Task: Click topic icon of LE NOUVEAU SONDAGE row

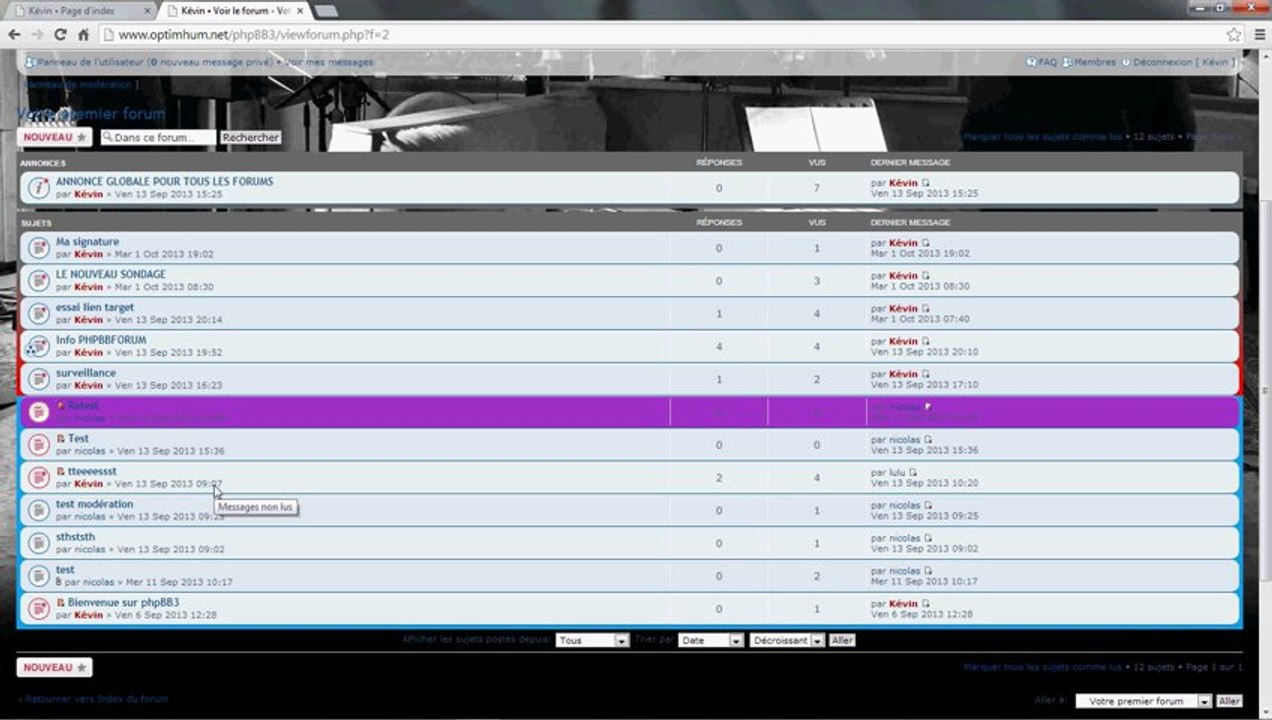Action: click(x=38, y=280)
